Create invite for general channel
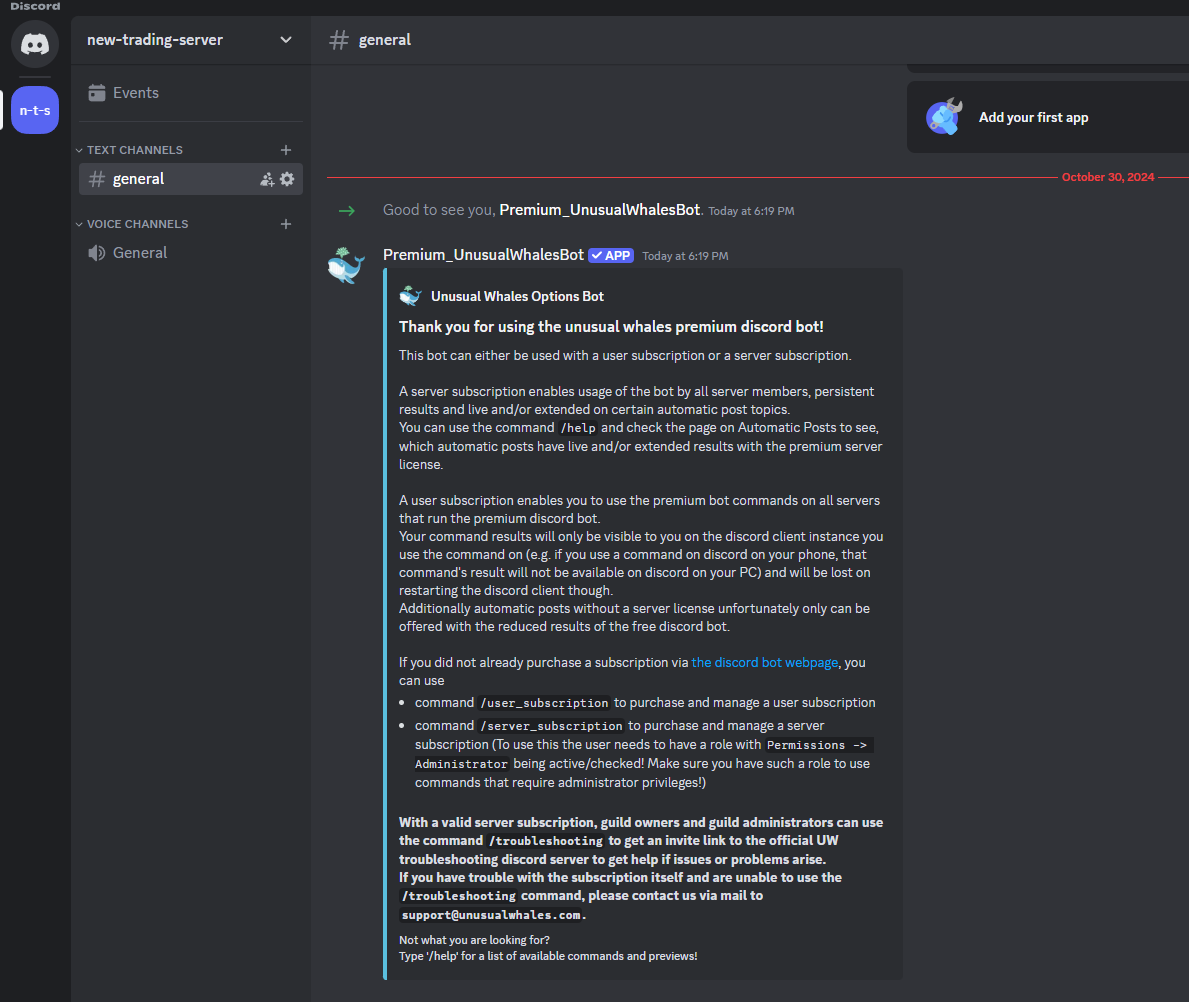The width and height of the screenshot is (1189, 1002). tap(267, 180)
